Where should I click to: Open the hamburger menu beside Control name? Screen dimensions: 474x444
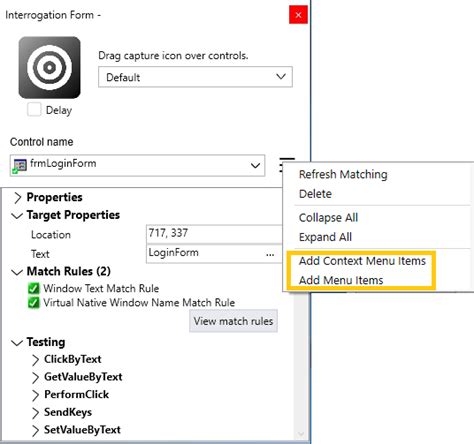(286, 164)
